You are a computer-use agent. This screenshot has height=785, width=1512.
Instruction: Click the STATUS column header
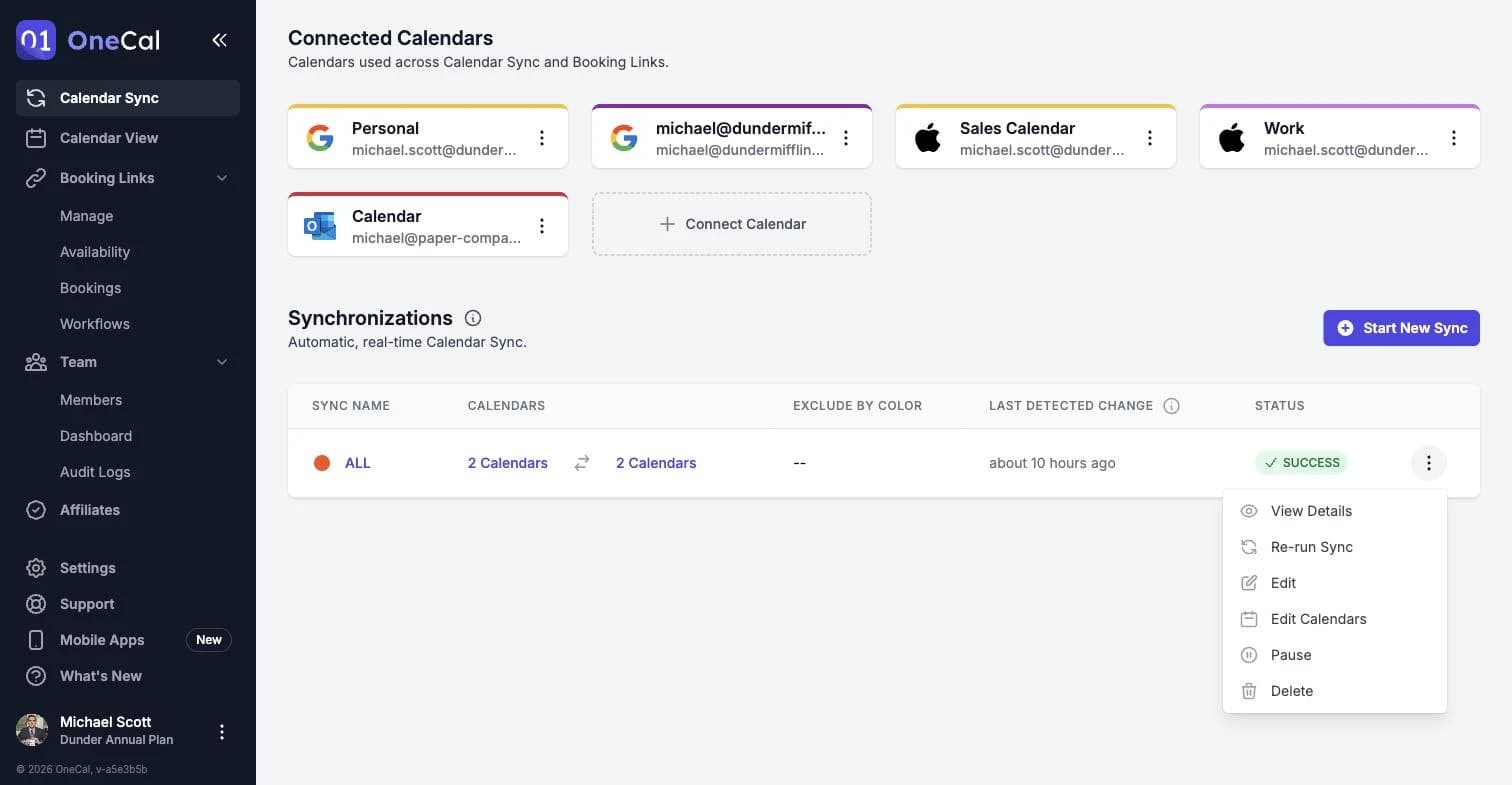click(x=1280, y=406)
